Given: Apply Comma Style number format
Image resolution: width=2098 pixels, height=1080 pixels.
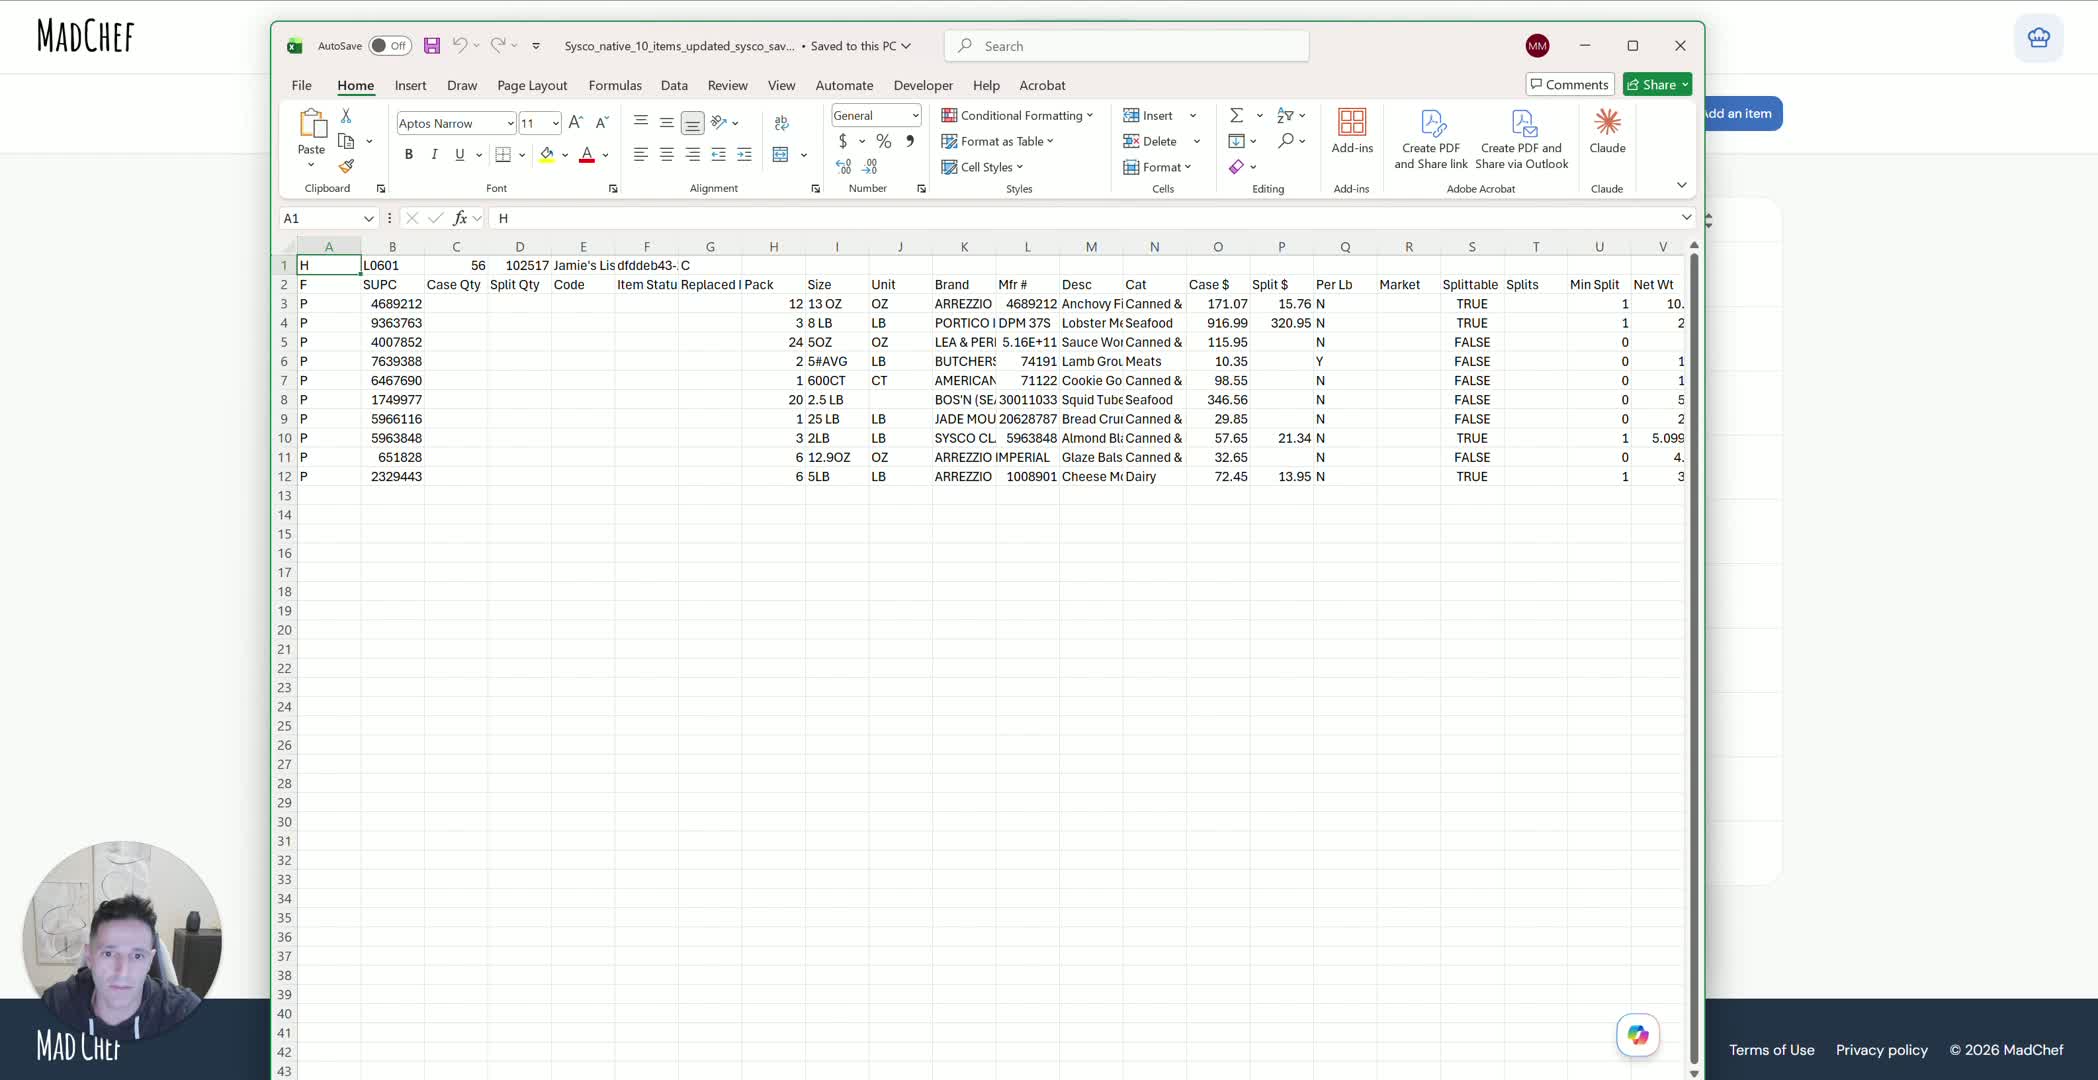Looking at the screenshot, I should (909, 141).
